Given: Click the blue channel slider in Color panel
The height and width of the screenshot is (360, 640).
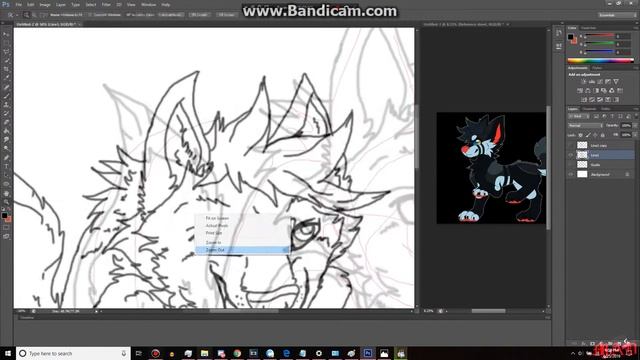Looking at the screenshot, I should click(x=600, y=52).
